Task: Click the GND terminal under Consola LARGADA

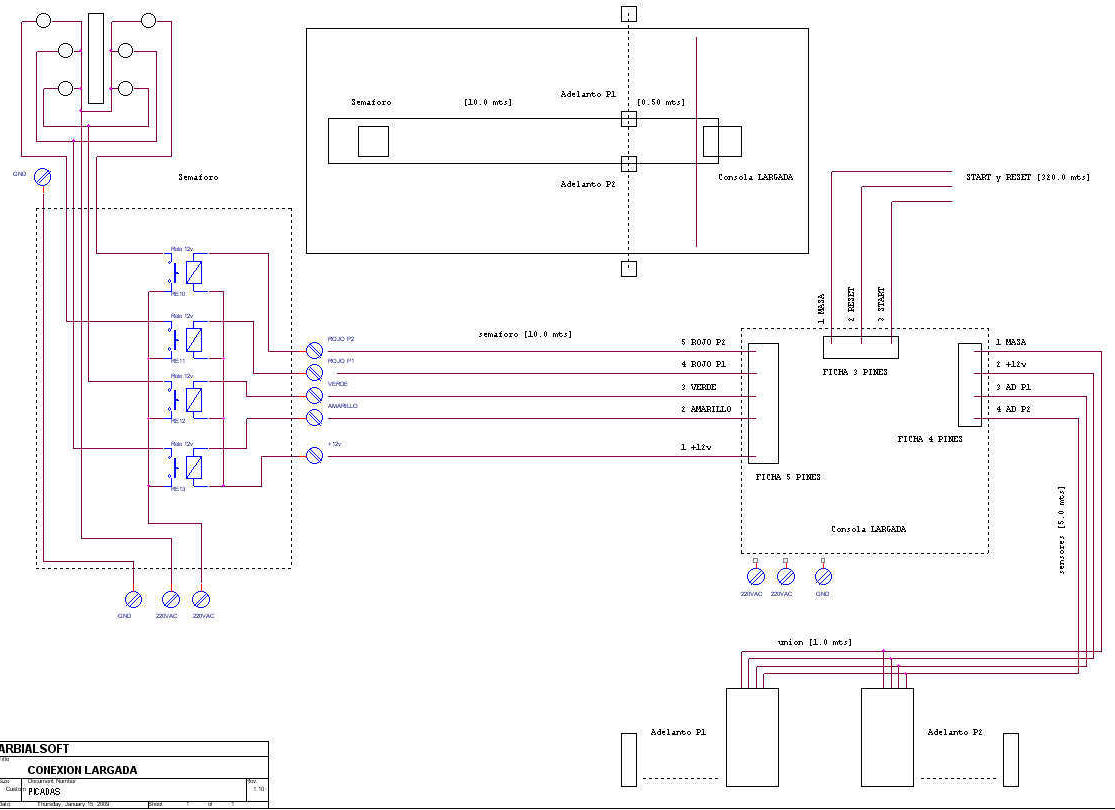Action: 823,576
